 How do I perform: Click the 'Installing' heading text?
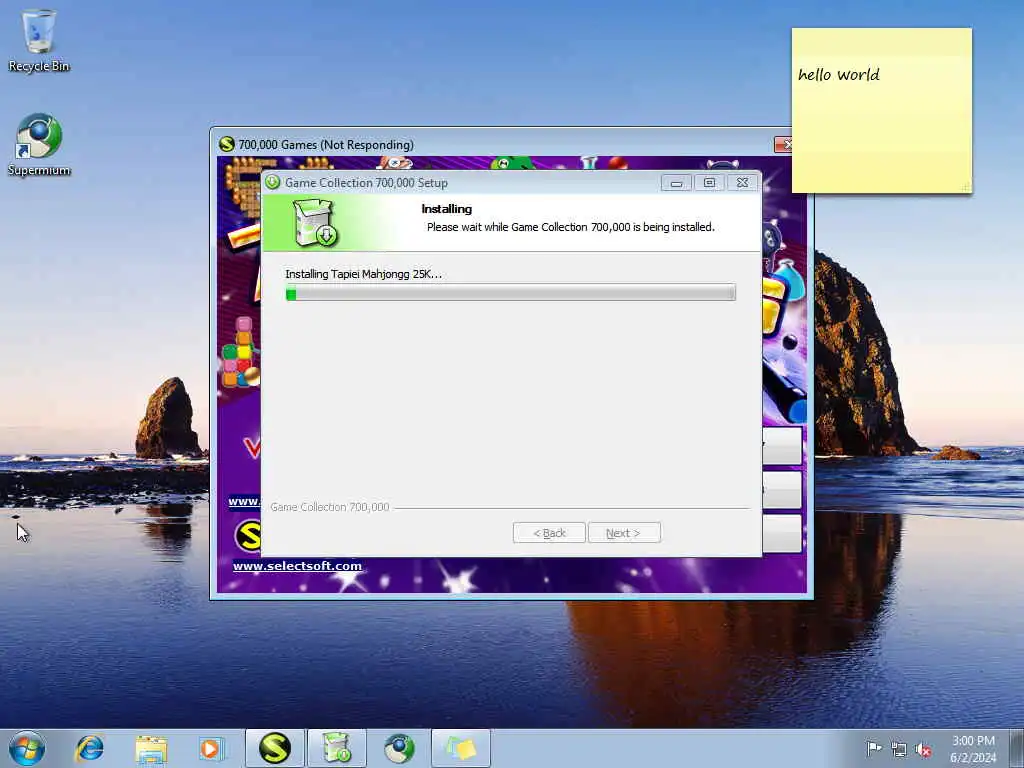coord(447,209)
